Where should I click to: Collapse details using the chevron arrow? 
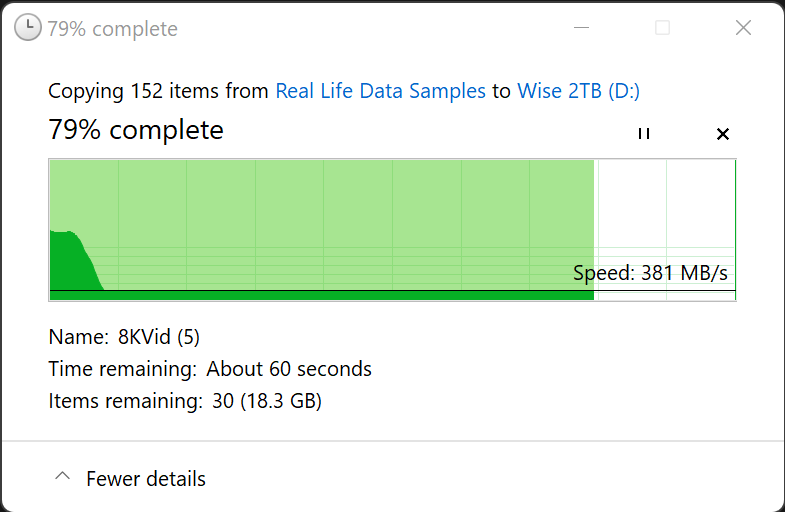[62, 478]
